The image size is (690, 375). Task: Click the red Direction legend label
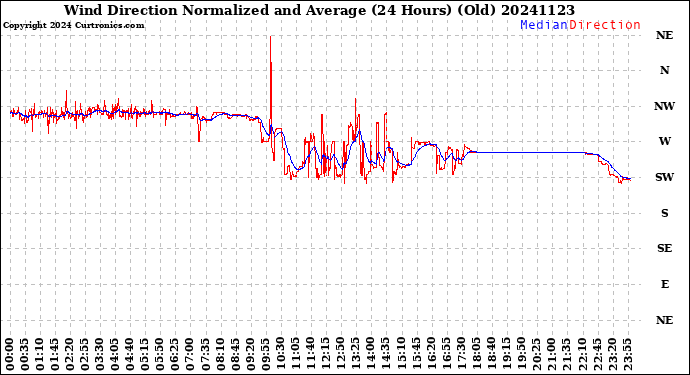tap(604, 25)
